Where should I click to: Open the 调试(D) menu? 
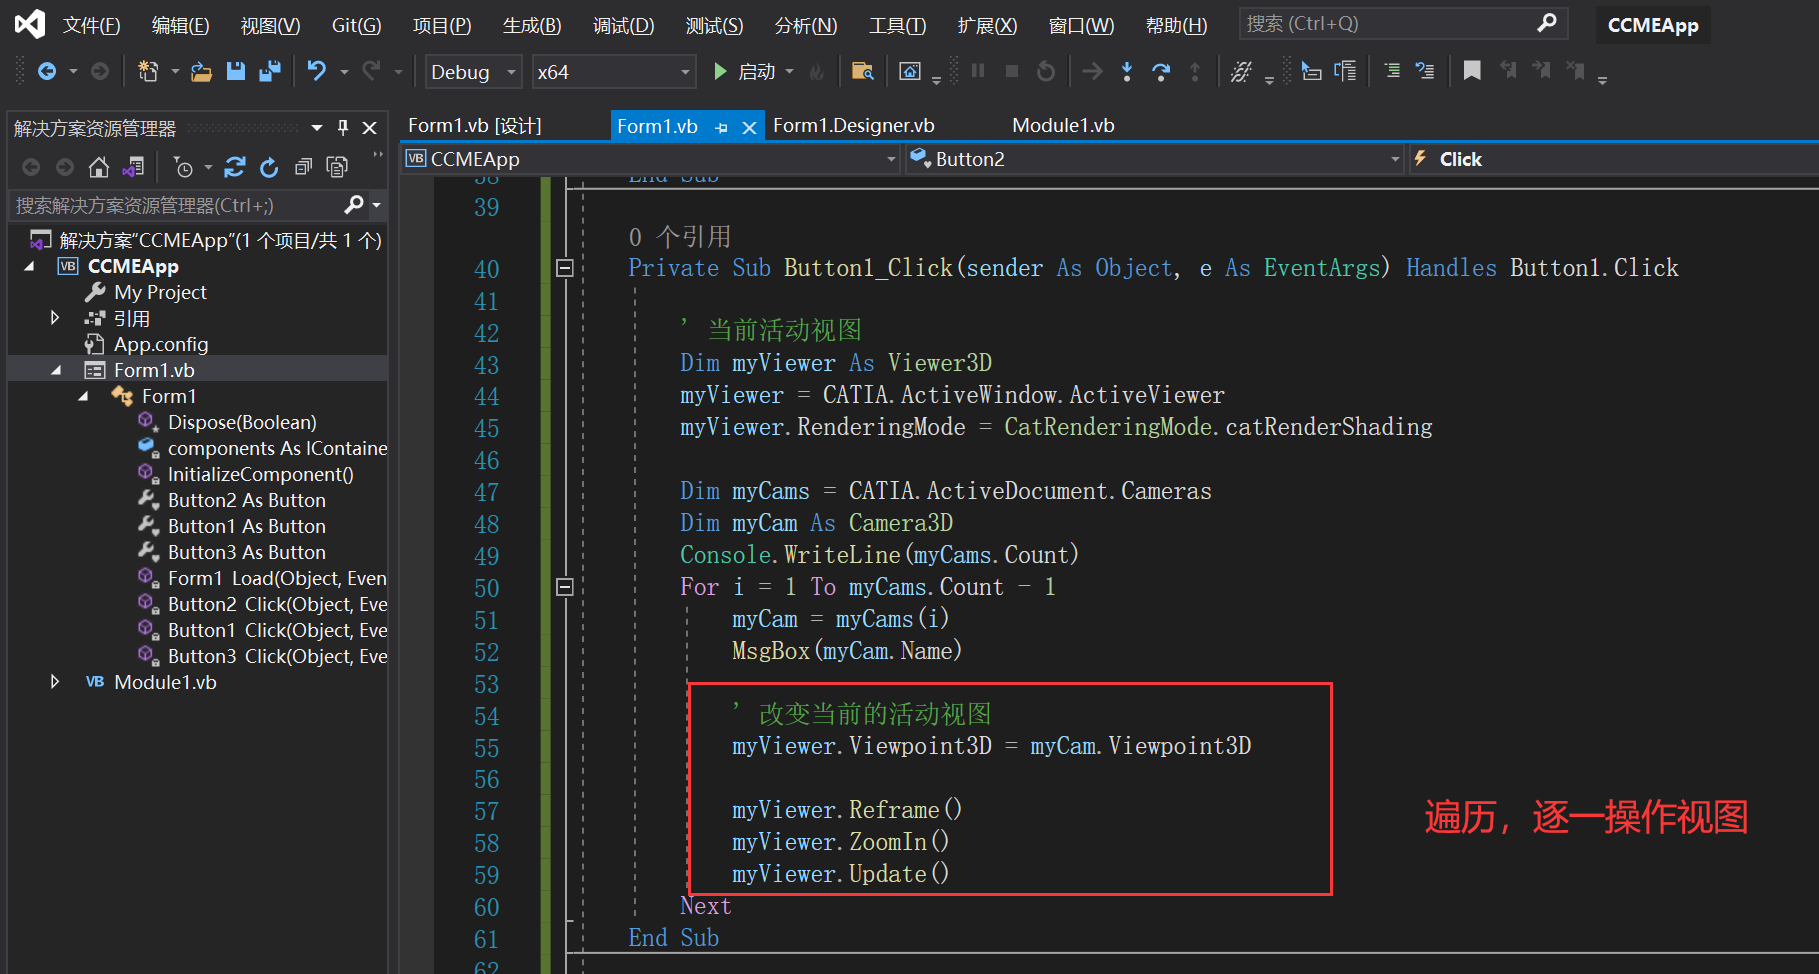point(623,25)
